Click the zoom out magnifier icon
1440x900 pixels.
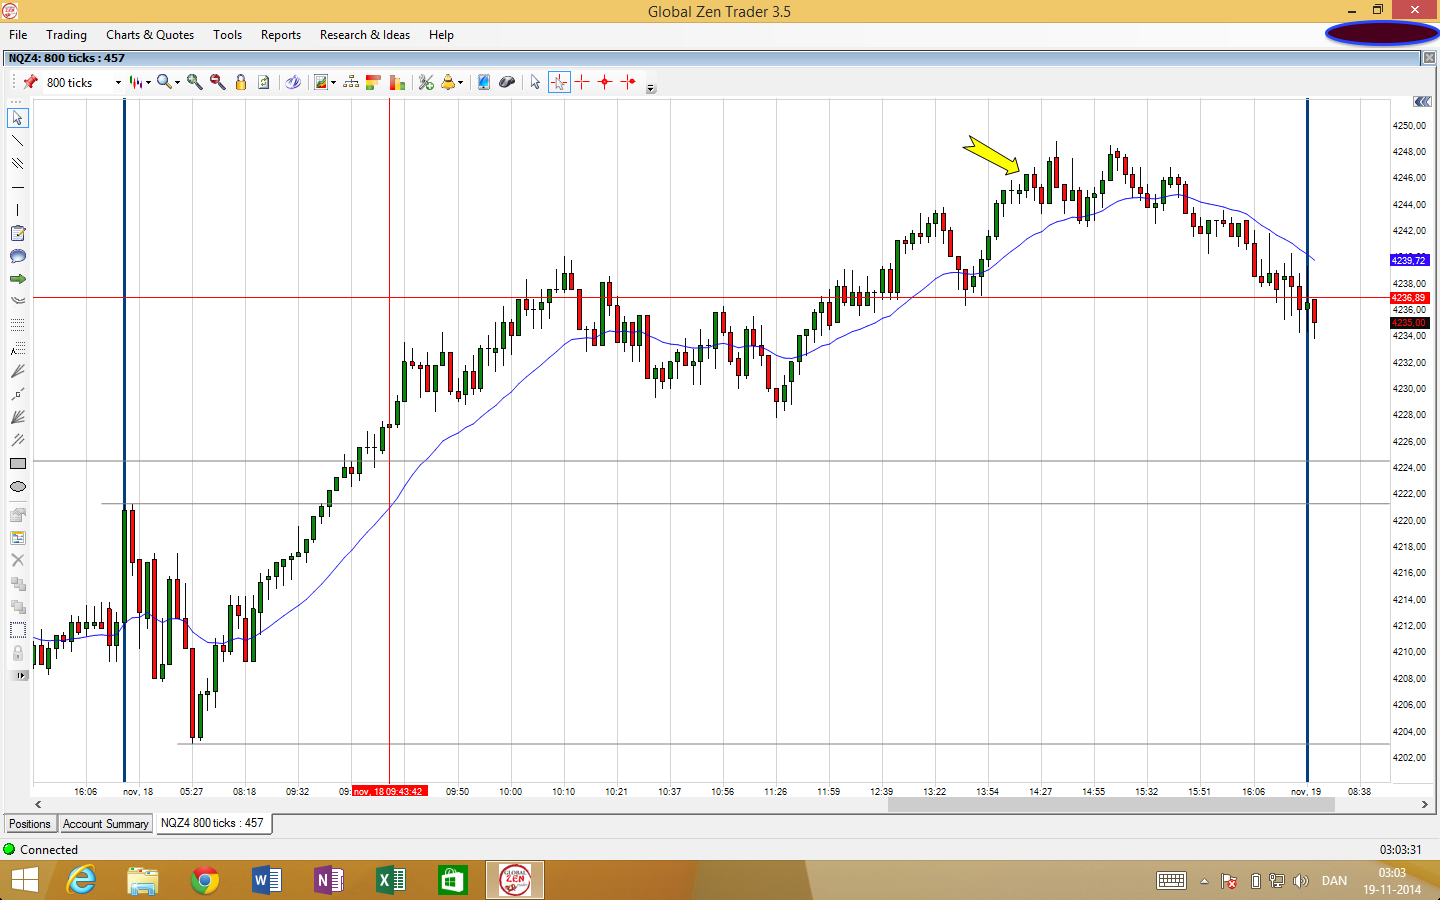(217, 82)
